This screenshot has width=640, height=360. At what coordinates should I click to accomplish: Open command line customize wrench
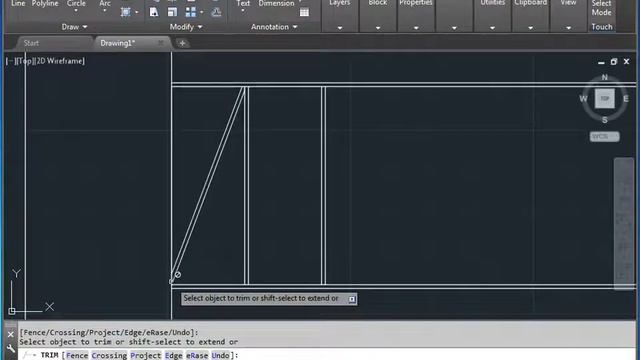(x=11, y=349)
